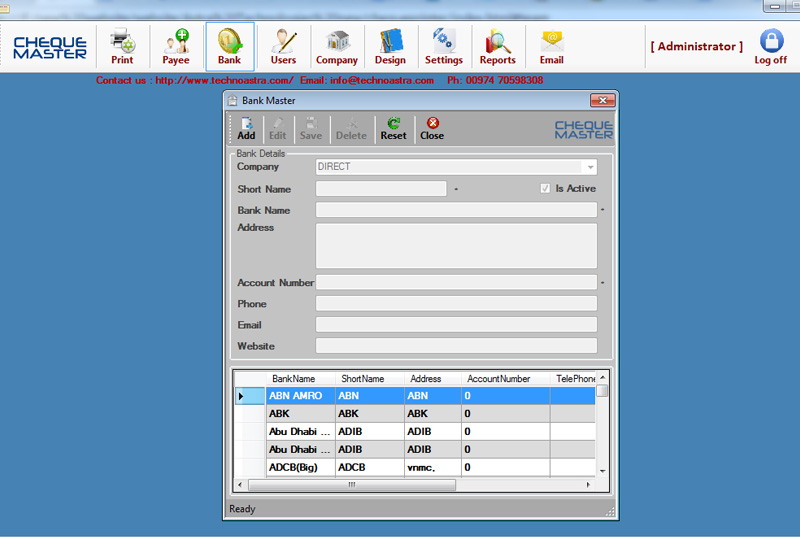The width and height of the screenshot is (800, 538).
Task: Sort by ShortName column header
Action: (x=369, y=379)
